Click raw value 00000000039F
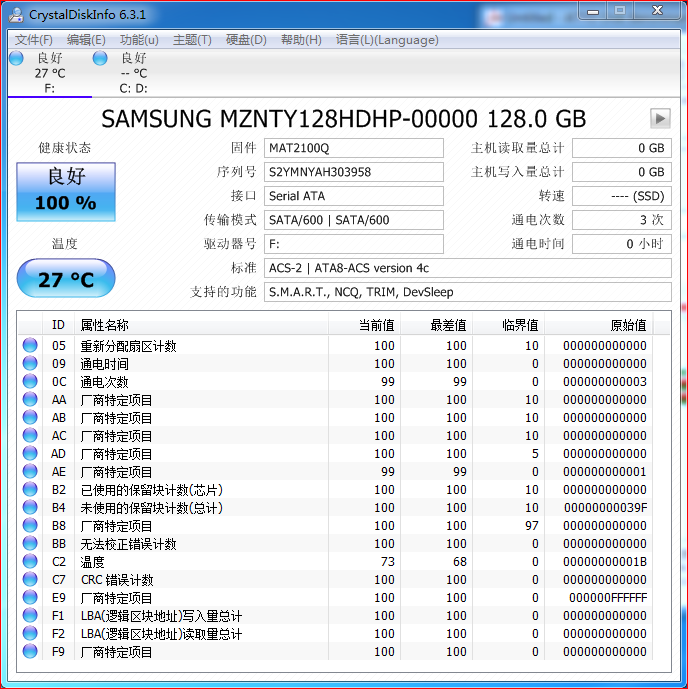688x689 pixels. [x=605, y=508]
